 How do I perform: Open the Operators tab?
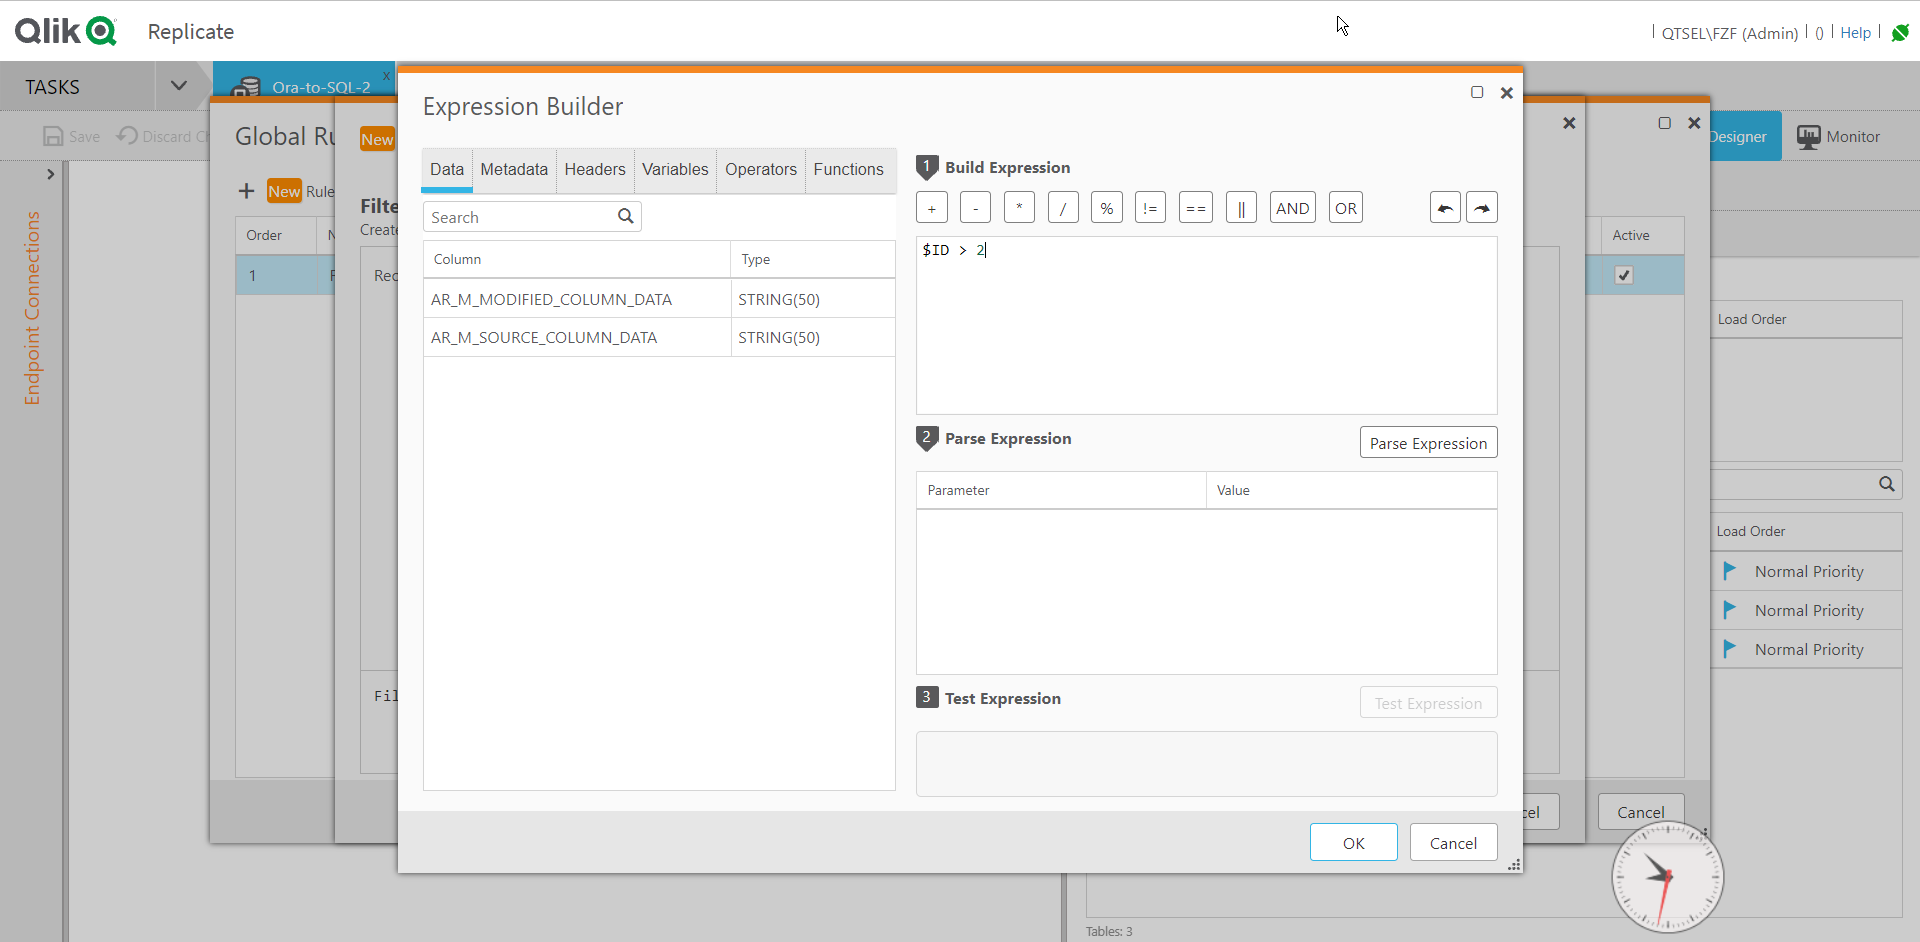point(761,170)
